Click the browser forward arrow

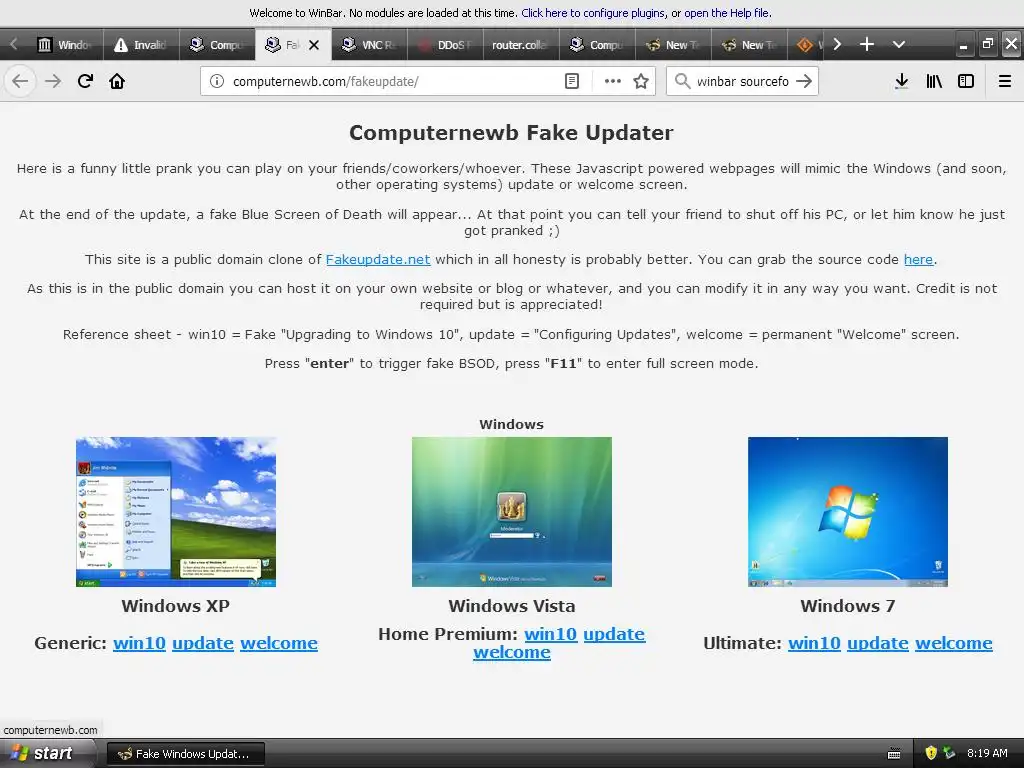pyautogui.click(x=53, y=81)
